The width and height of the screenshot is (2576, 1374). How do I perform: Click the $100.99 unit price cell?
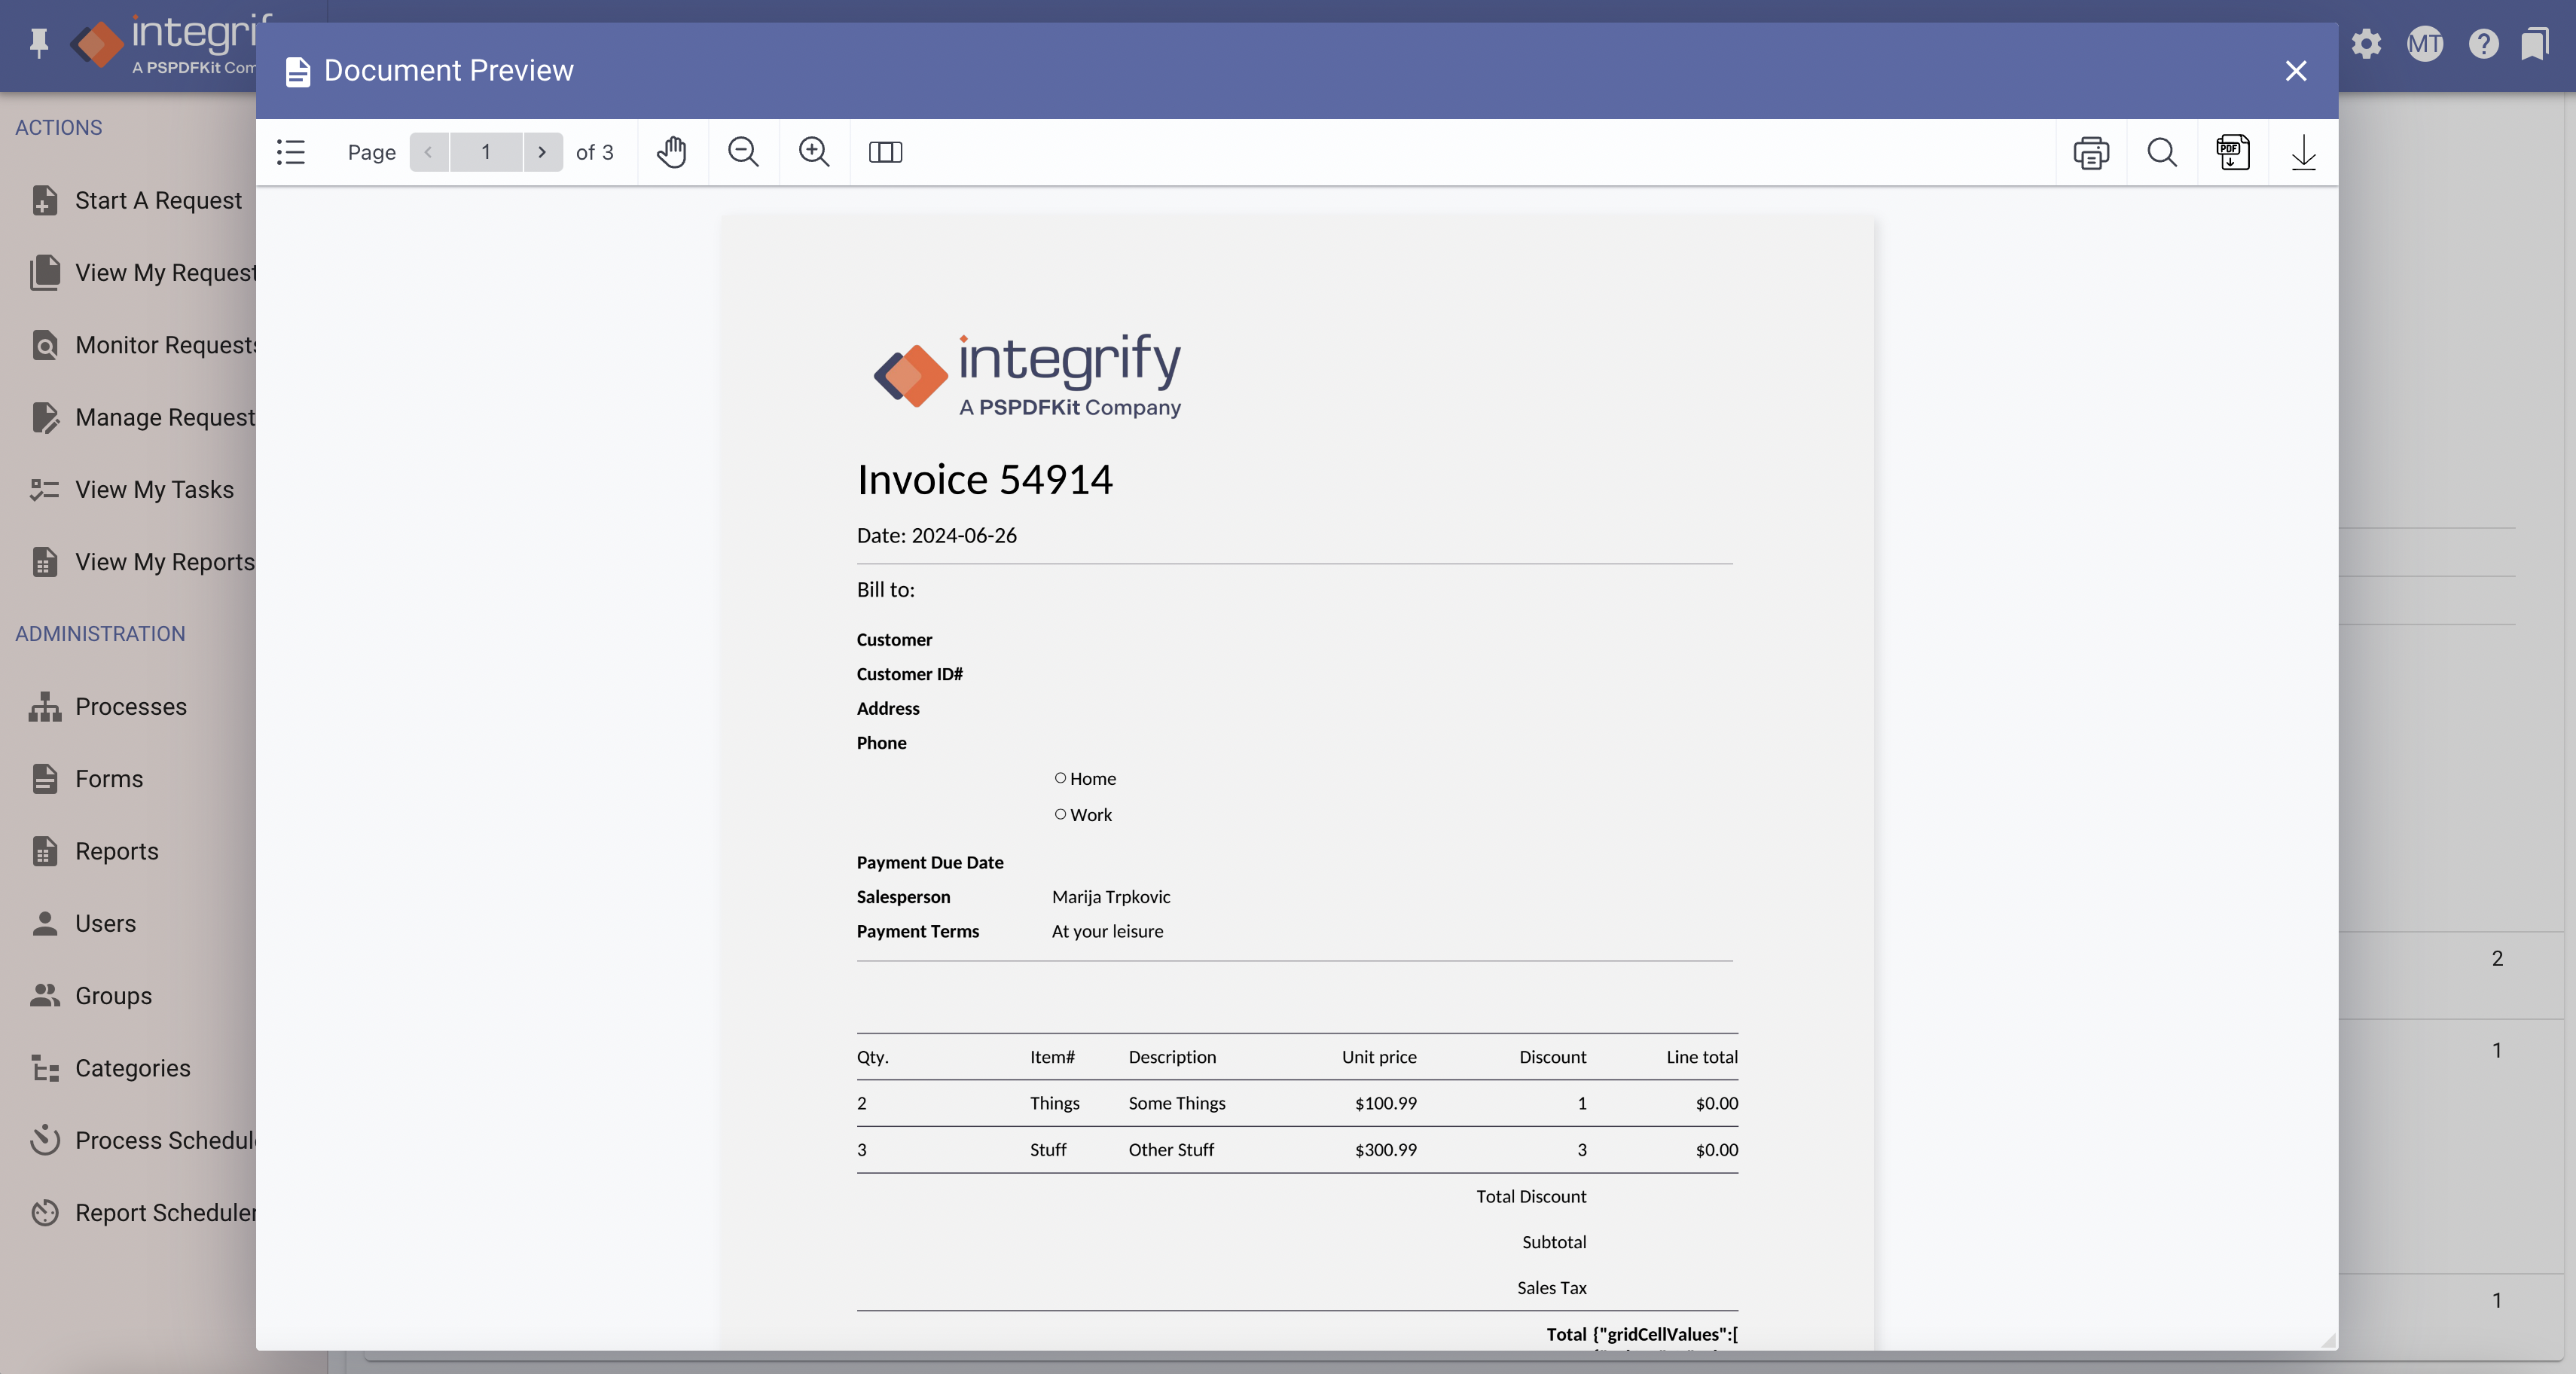pyautogui.click(x=1385, y=1103)
